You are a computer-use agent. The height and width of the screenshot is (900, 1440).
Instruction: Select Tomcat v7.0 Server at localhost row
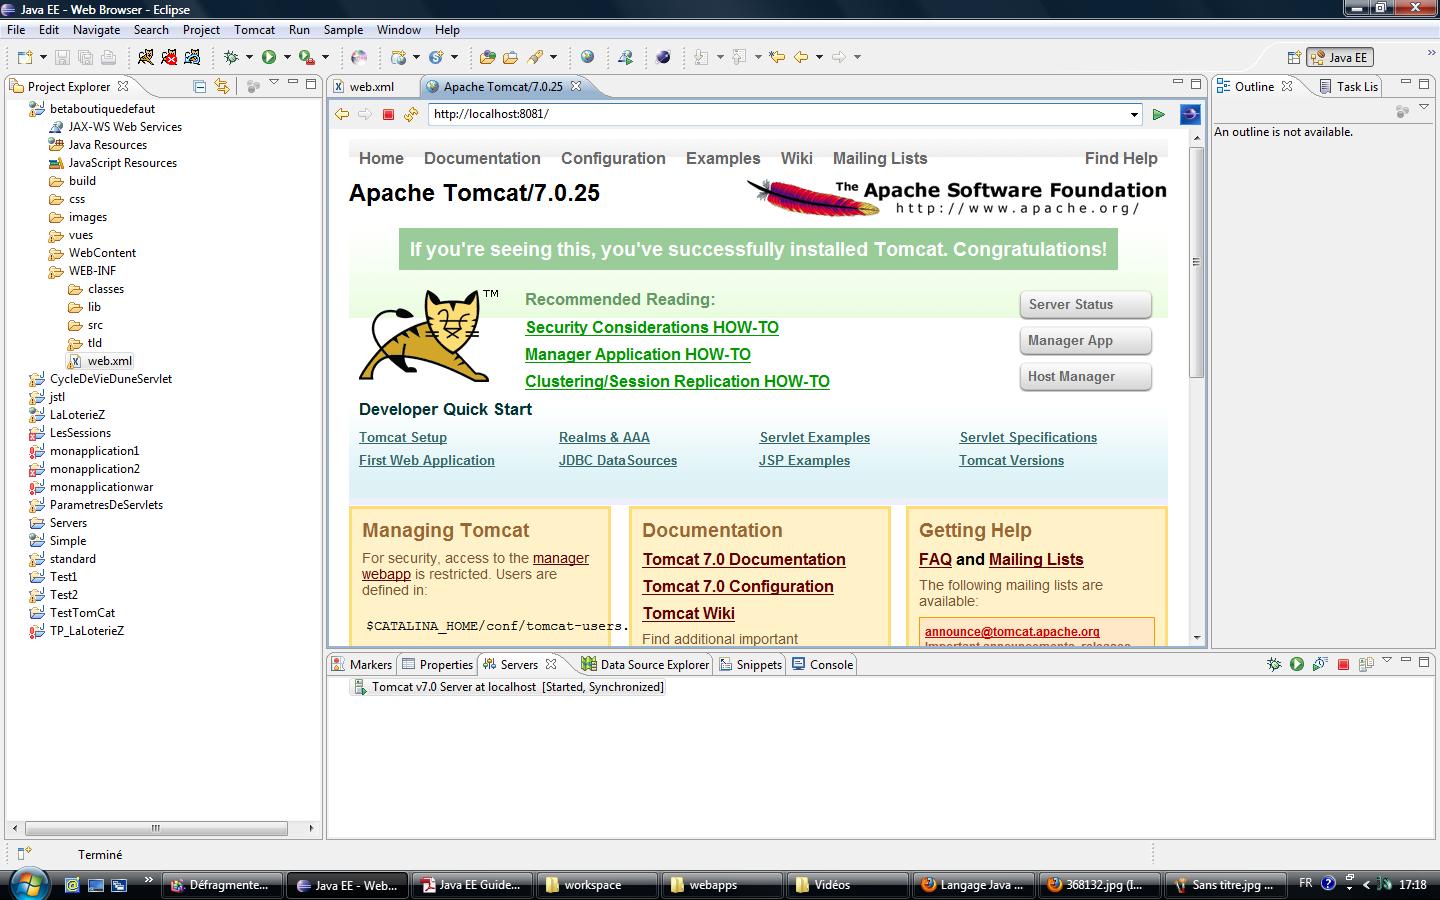pyautogui.click(x=507, y=687)
